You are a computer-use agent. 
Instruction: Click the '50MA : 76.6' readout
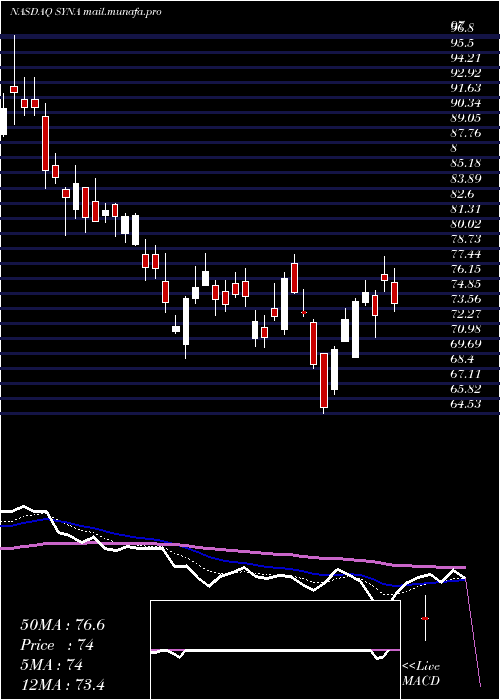pyautogui.click(x=63, y=625)
